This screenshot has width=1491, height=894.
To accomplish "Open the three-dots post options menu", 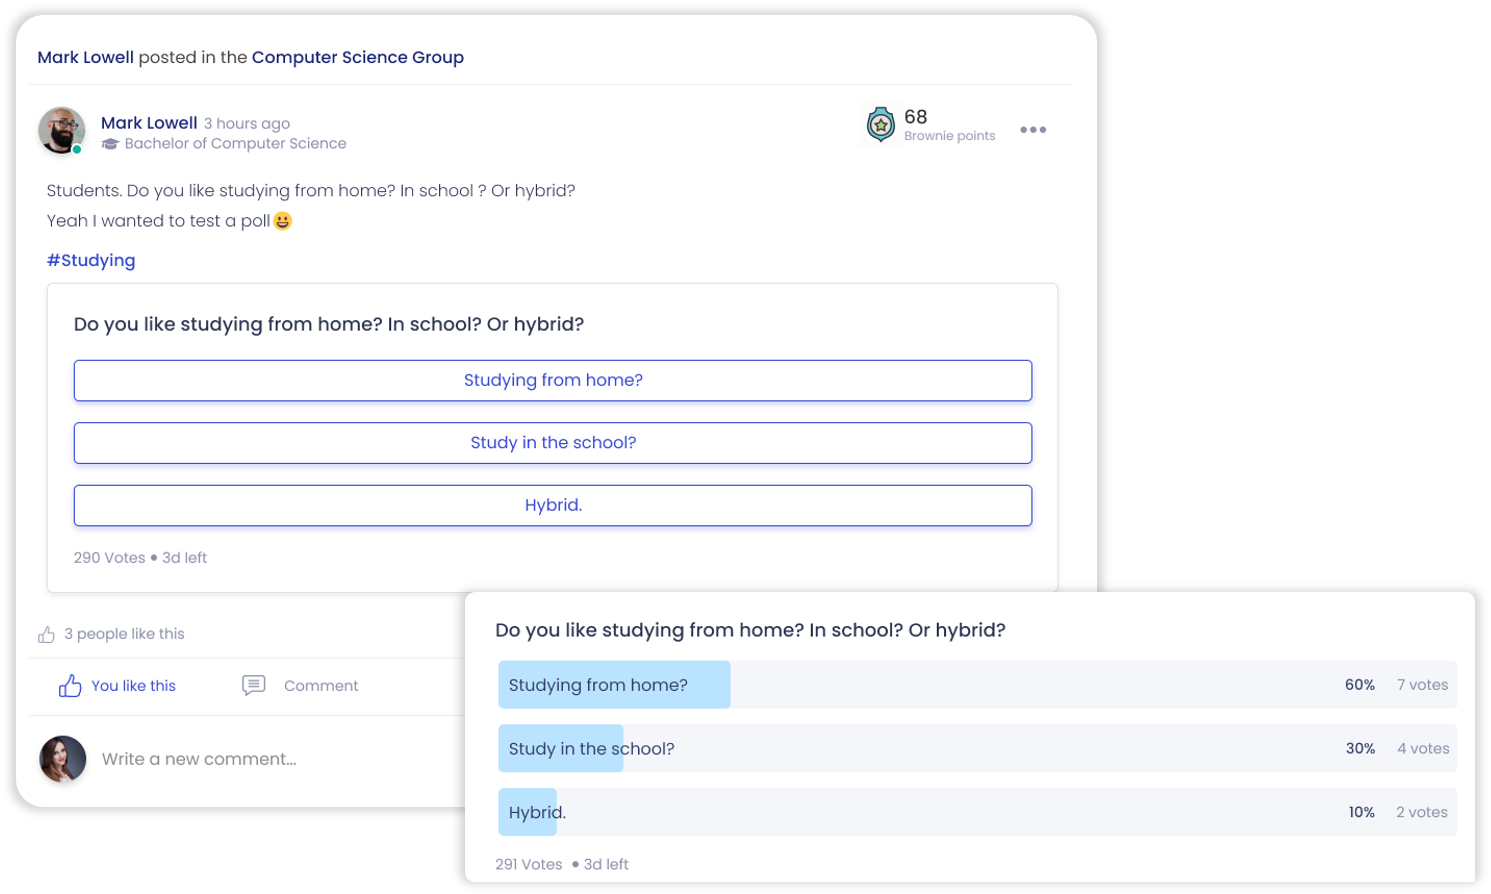I will tap(1033, 130).
